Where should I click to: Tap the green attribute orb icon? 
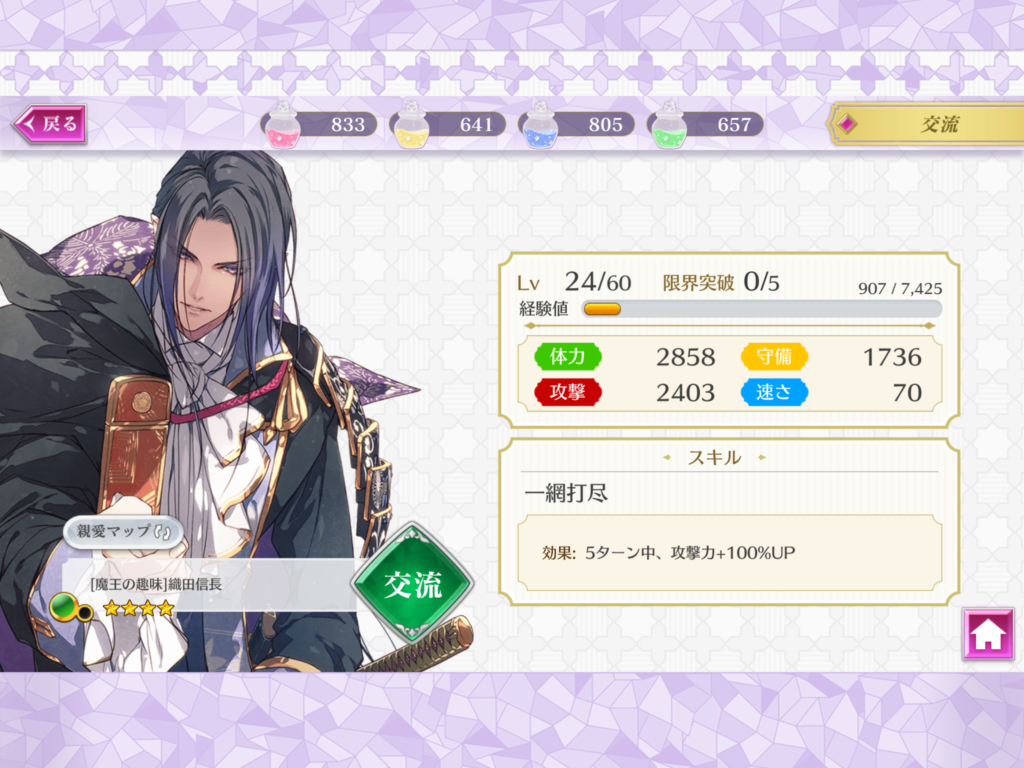click(65, 607)
